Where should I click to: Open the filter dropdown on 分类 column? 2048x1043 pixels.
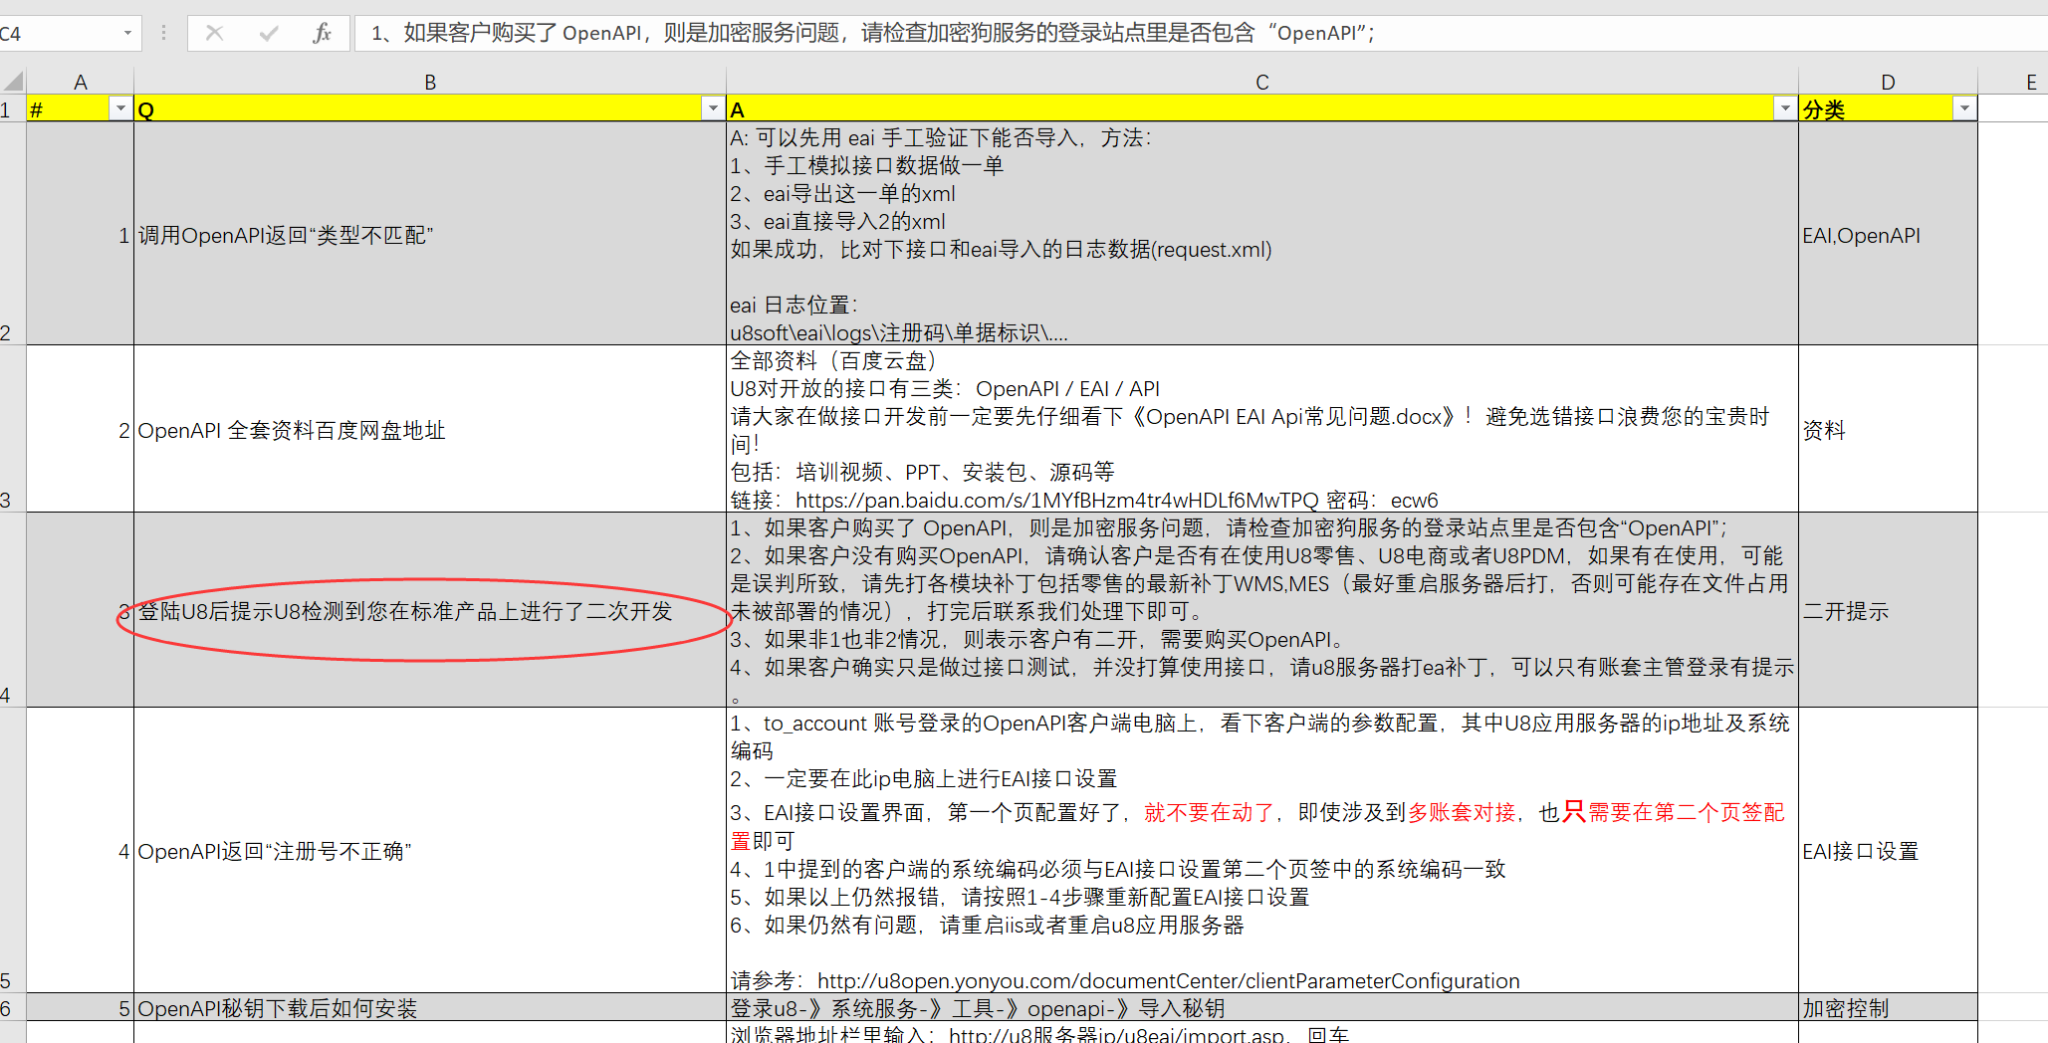[x=1964, y=108]
